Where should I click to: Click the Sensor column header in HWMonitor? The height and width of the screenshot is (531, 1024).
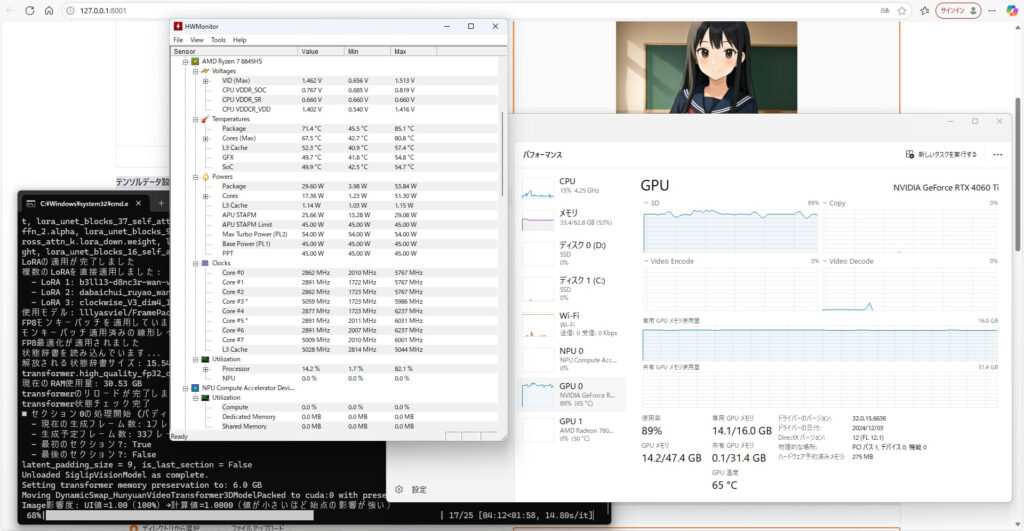tap(234, 51)
